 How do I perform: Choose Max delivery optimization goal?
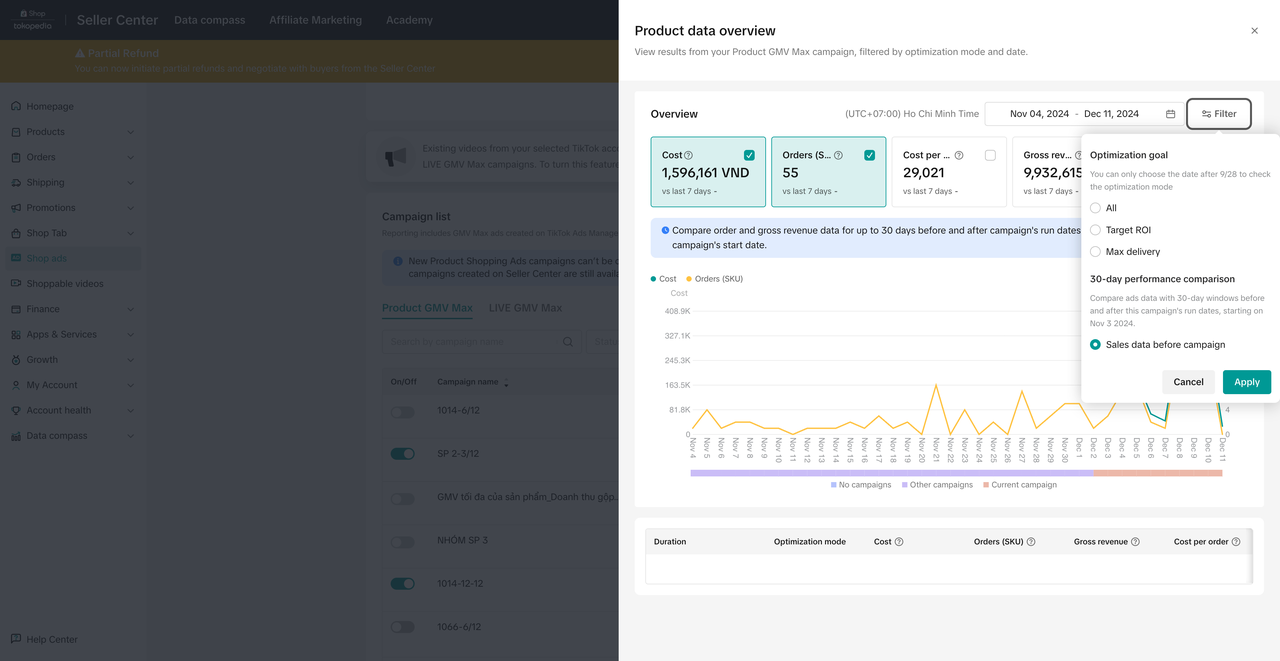pyautogui.click(x=1096, y=252)
